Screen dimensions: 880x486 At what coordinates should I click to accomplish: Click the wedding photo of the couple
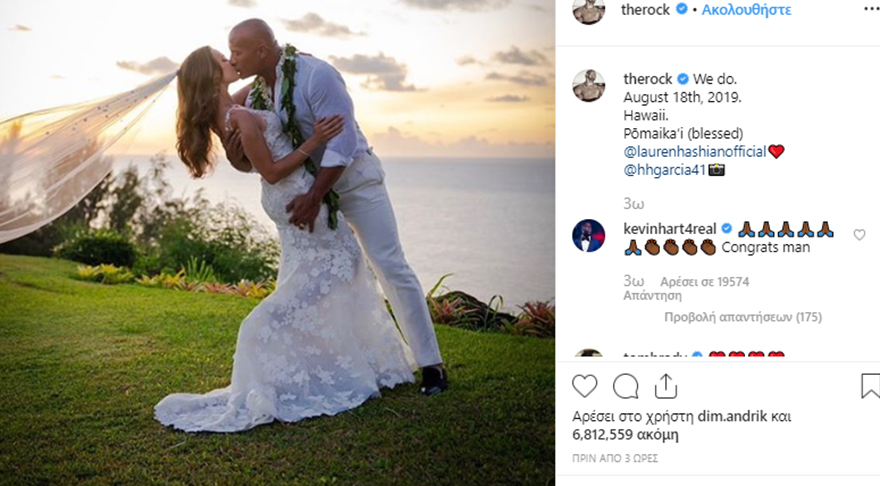coord(277,243)
